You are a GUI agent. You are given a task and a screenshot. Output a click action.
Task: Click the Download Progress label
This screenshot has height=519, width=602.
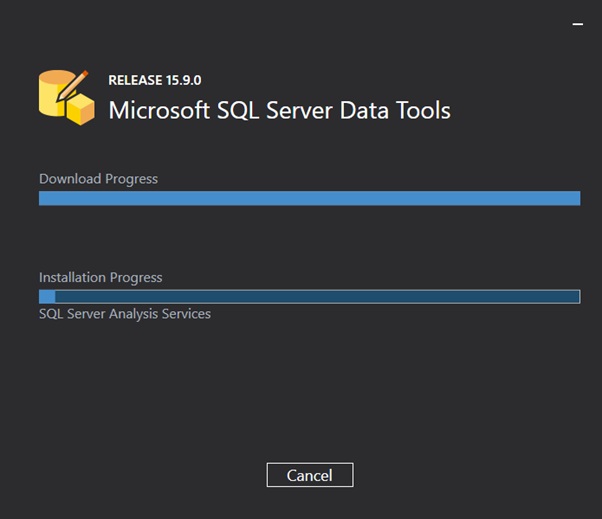[98, 179]
